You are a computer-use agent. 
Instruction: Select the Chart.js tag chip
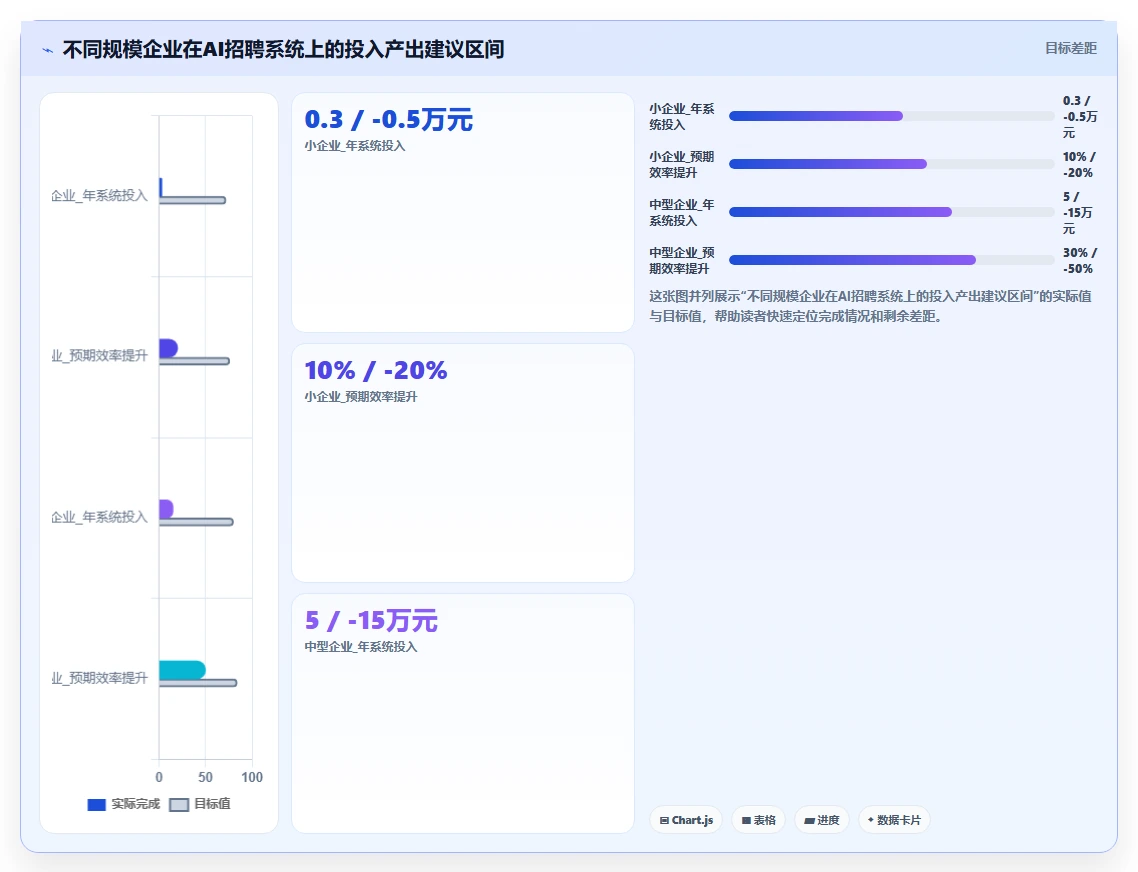(686, 820)
